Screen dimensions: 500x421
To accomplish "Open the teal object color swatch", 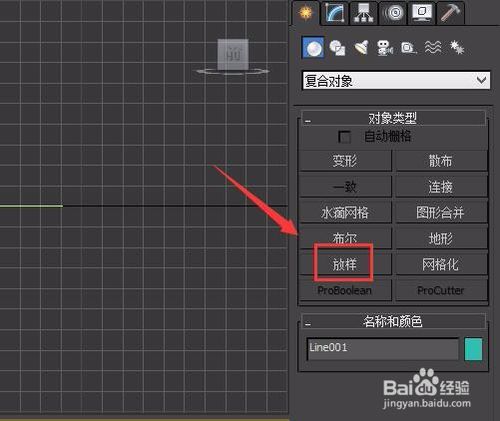I will coord(473,349).
